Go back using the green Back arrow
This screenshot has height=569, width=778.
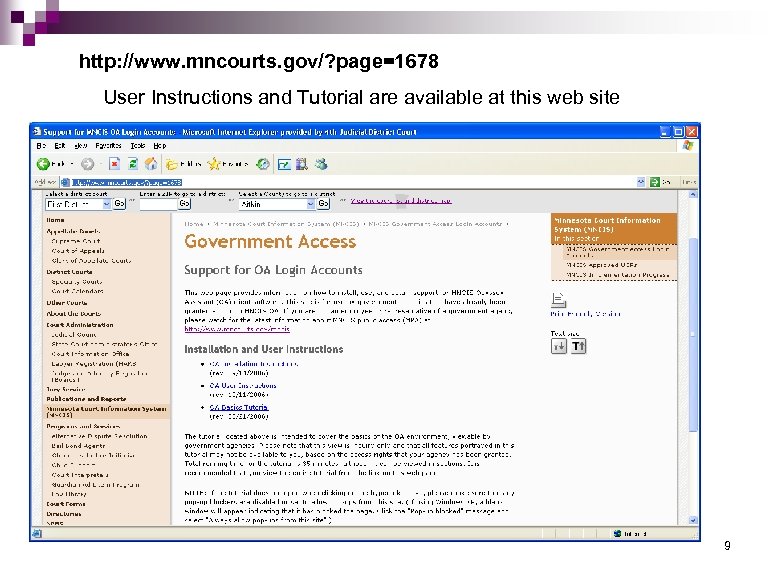click(44, 164)
